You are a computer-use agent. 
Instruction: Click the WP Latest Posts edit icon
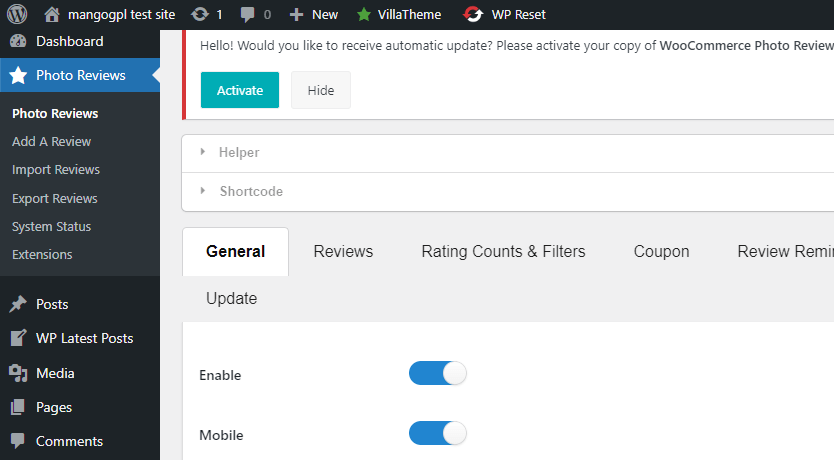click(x=18, y=338)
